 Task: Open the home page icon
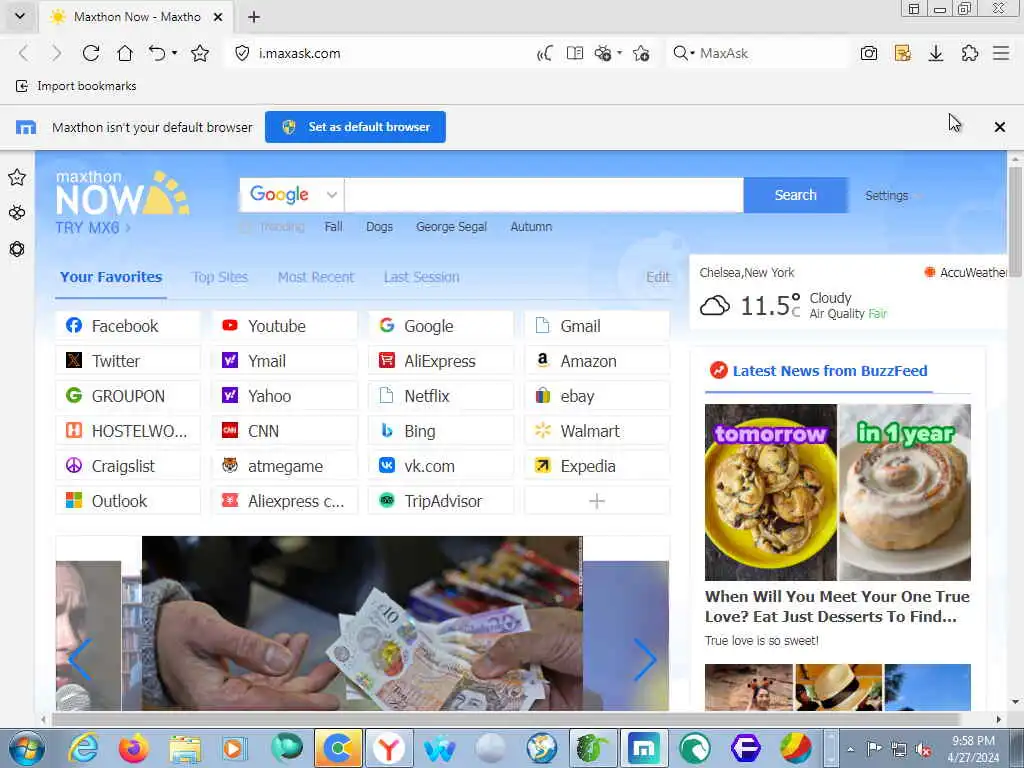[x=124, y=53]
